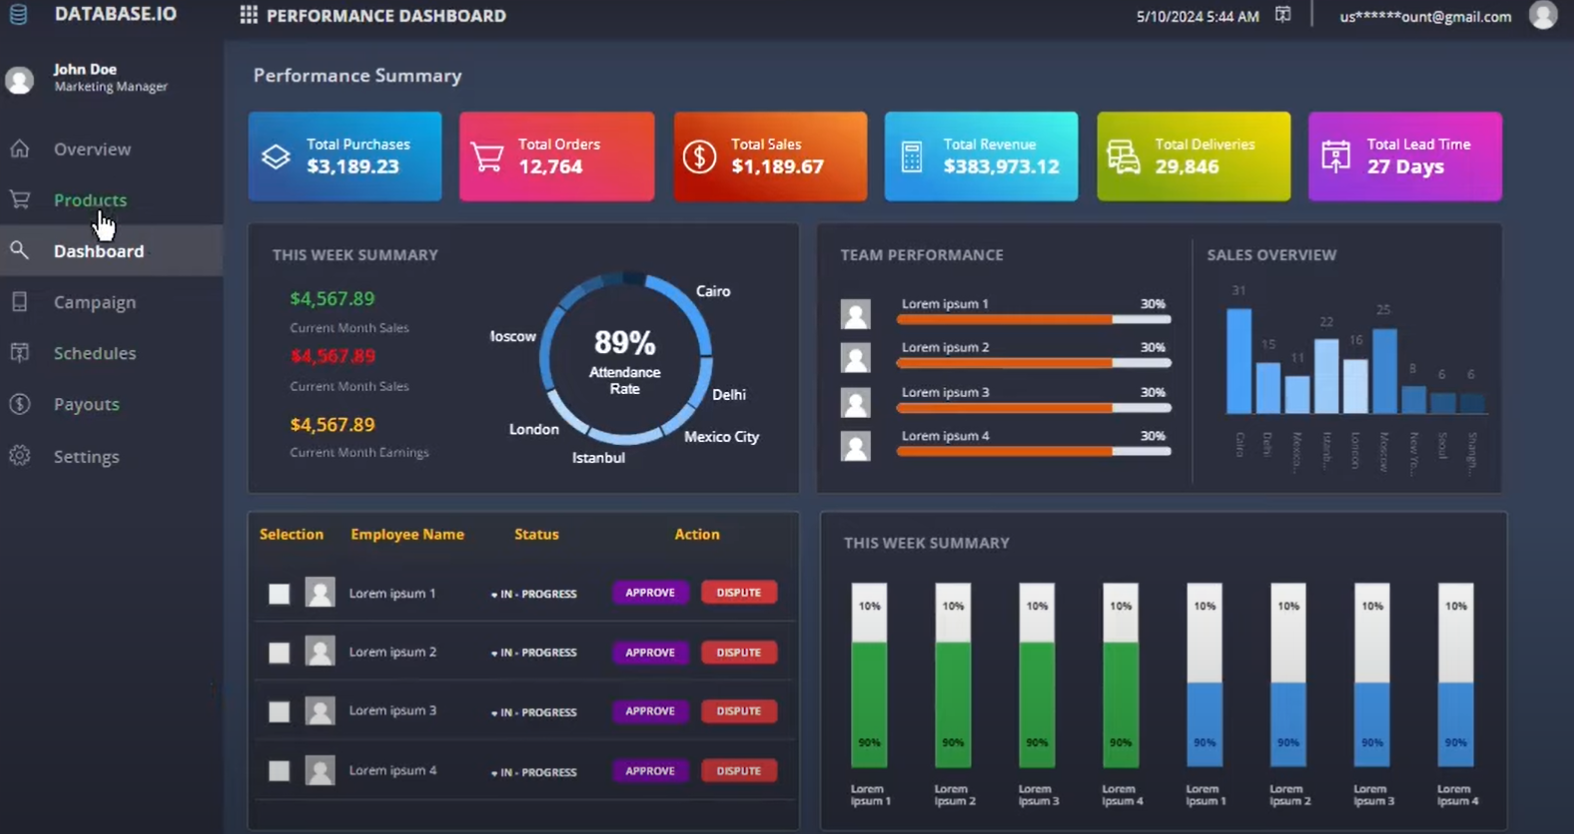The height and width of the screenshot is (834, 1574).
Task: Click Lorem ipsum 2 team performance progress bar
Action: pos(1034,363)
